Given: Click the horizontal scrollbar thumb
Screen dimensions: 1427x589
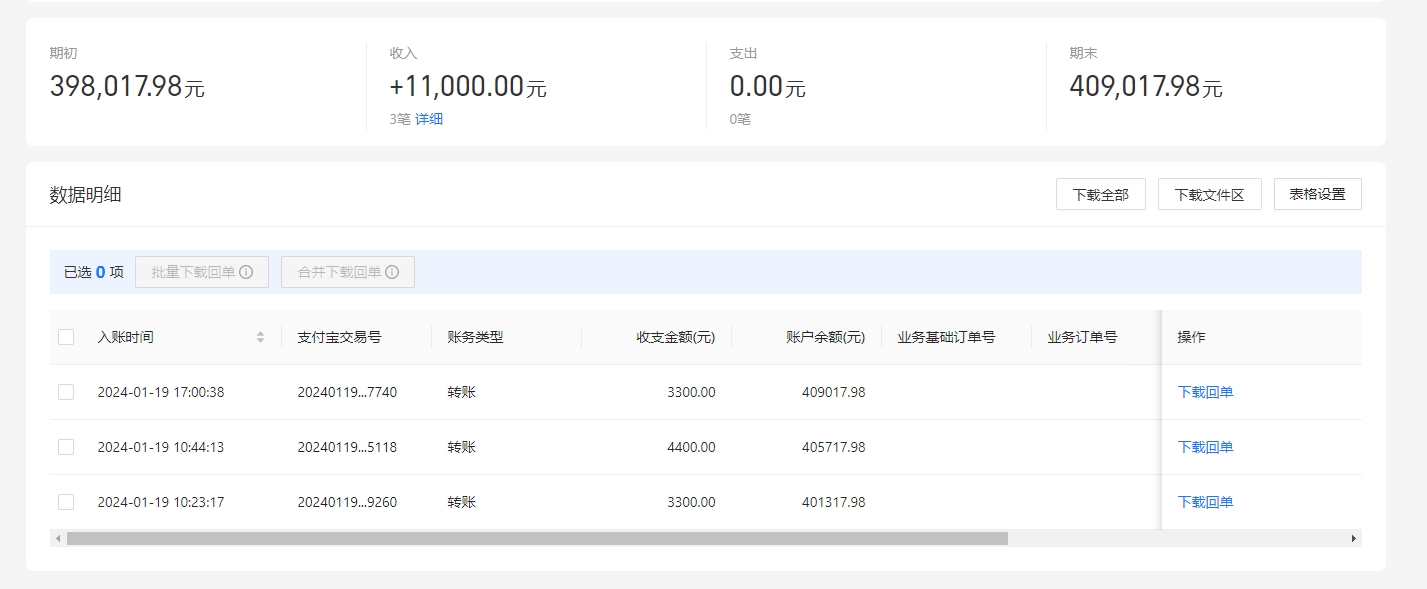Looking at the screenshot, I should [x=537, y=538].
